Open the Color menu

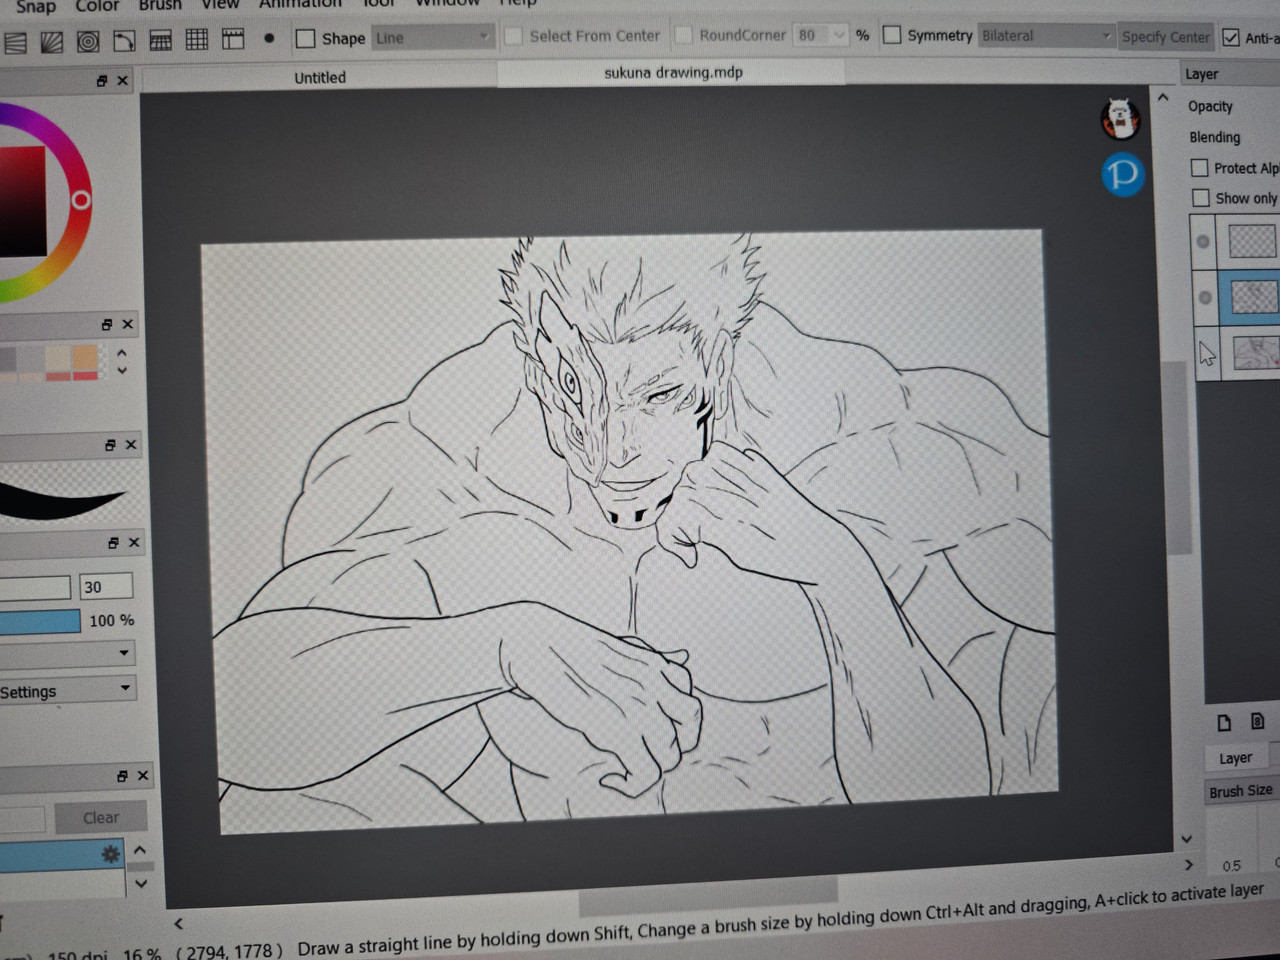[x=97, y=6]
